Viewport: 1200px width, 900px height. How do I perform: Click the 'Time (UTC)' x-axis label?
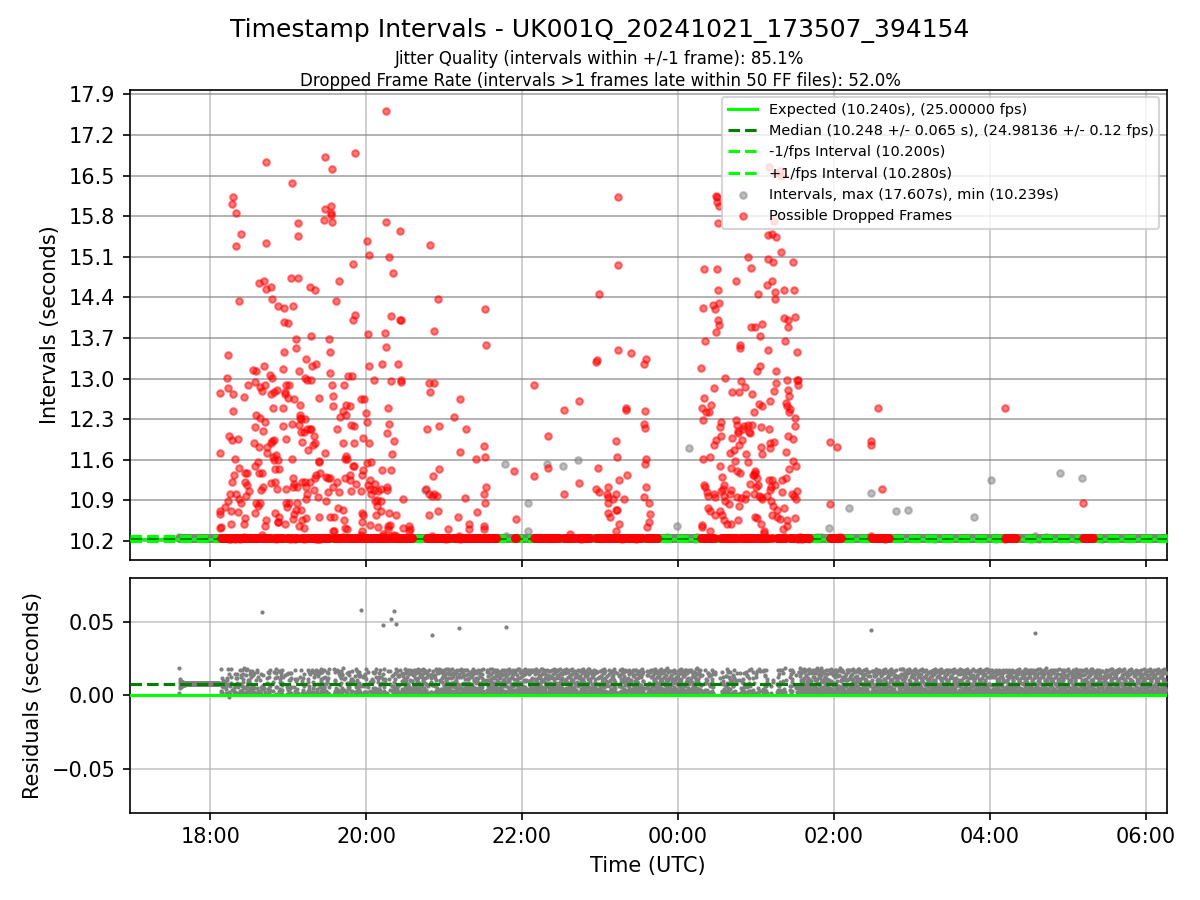[647, 865]
